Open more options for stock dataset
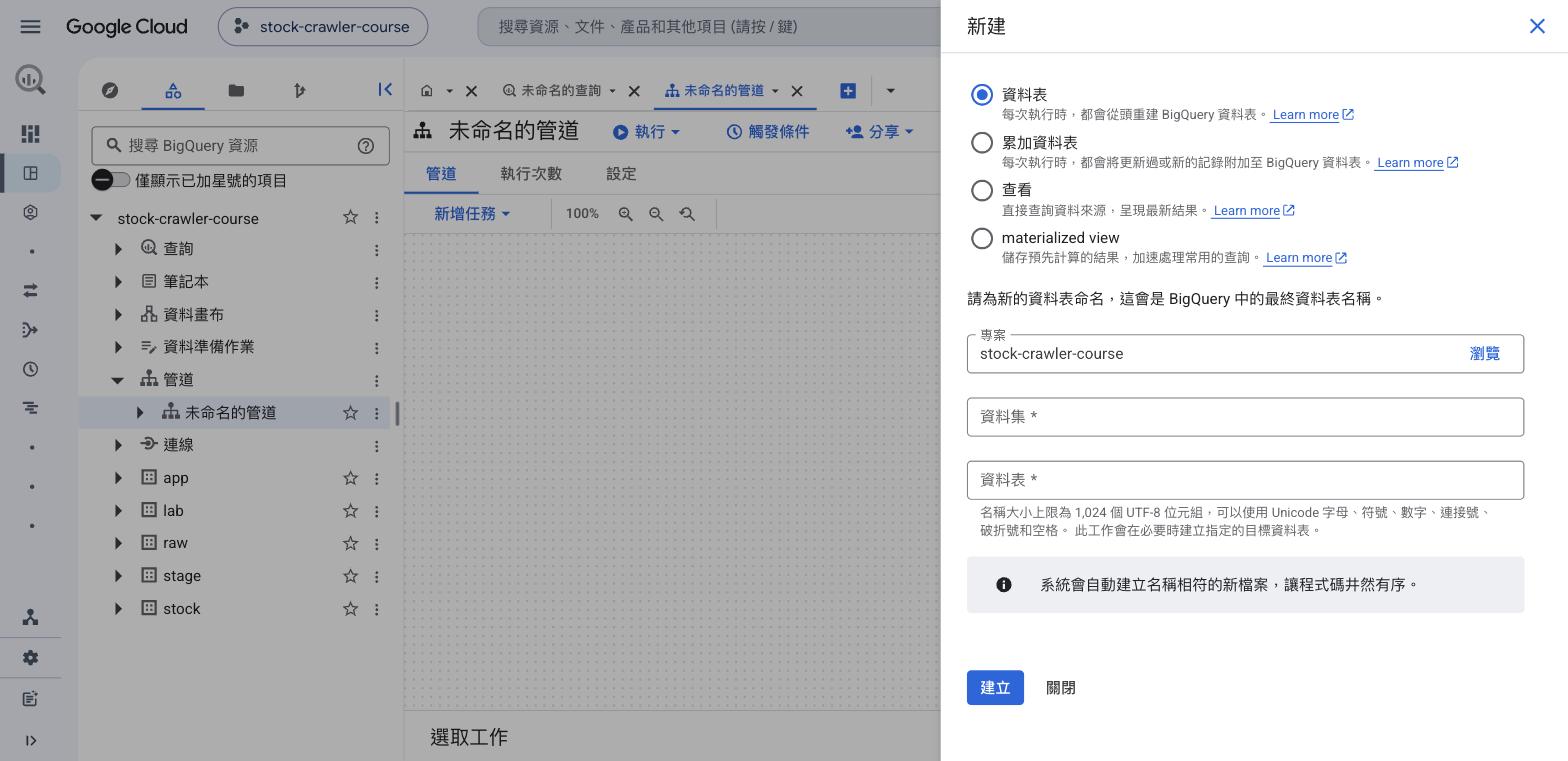The image size is (1568, 761). 376,609
